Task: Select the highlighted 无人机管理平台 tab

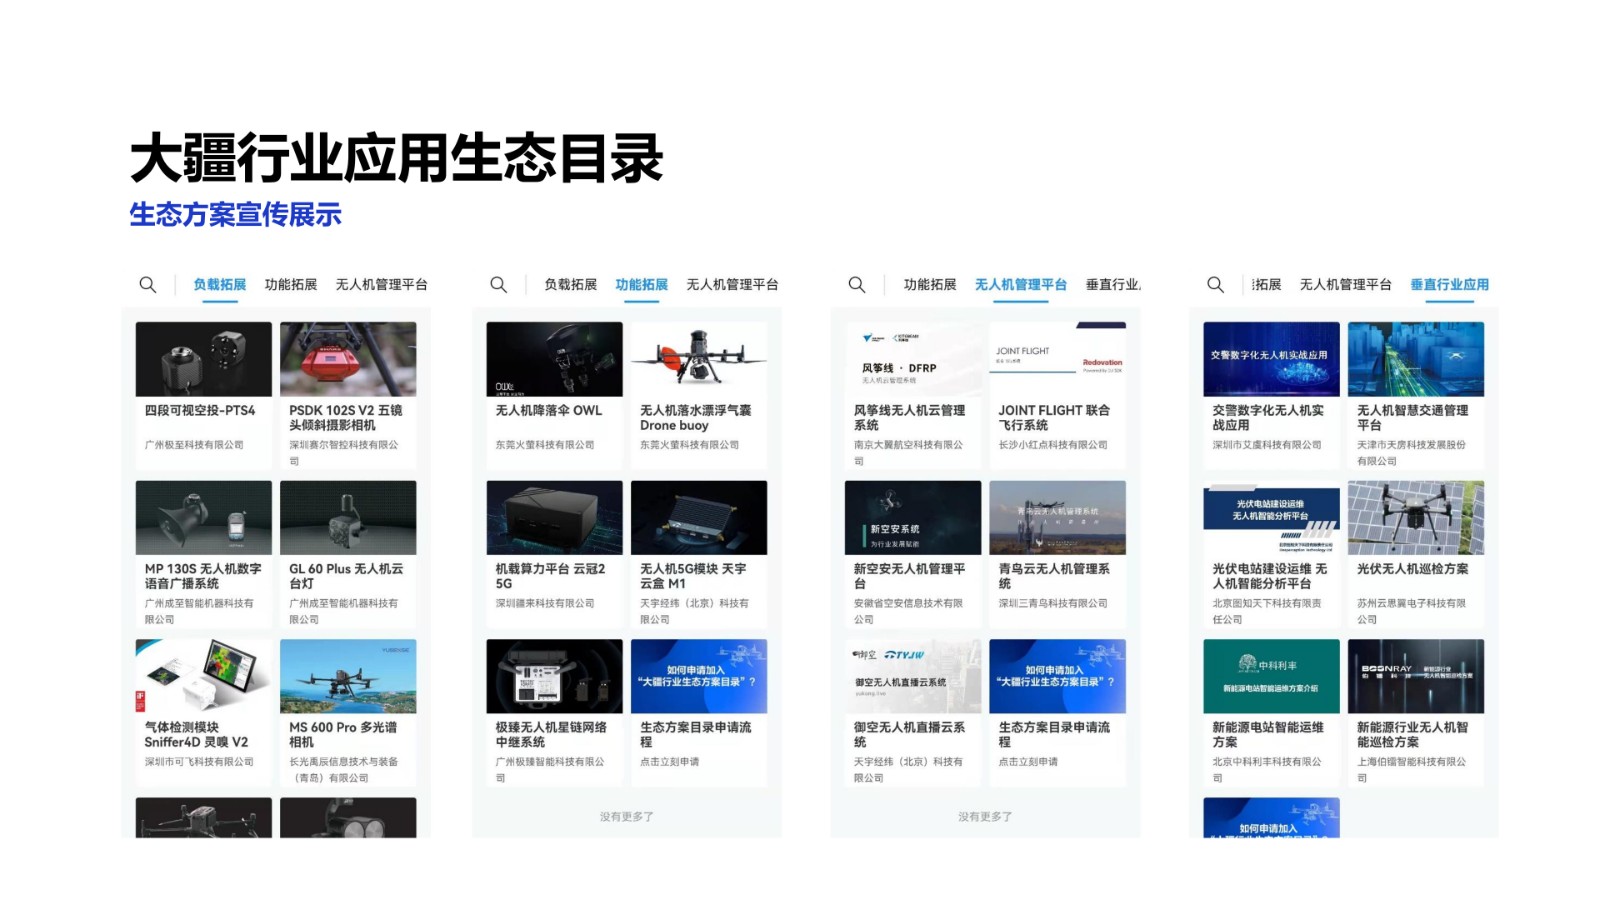Action: (x=1020, y=285)
